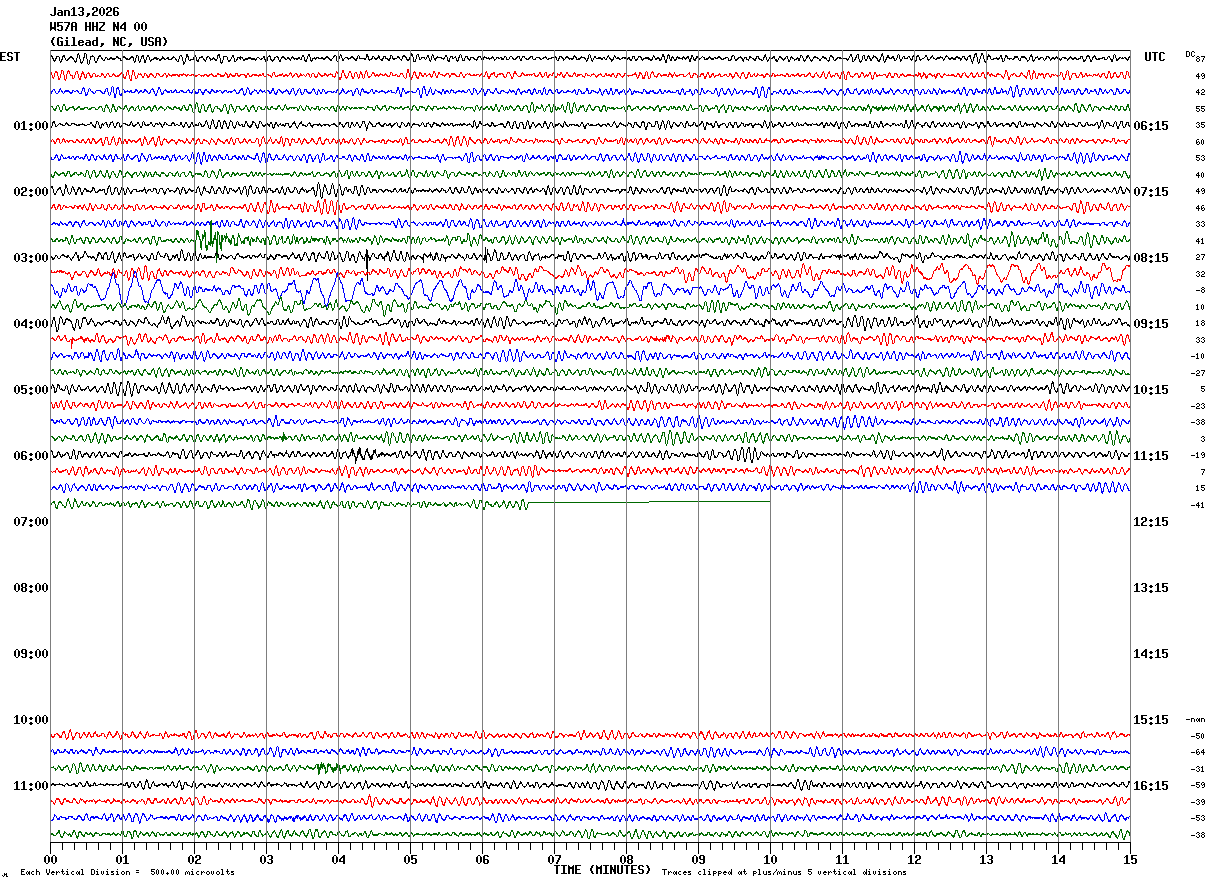Click the 14:15 UTC time label
Screen dimensions: 1210x886
(1151, 654)
